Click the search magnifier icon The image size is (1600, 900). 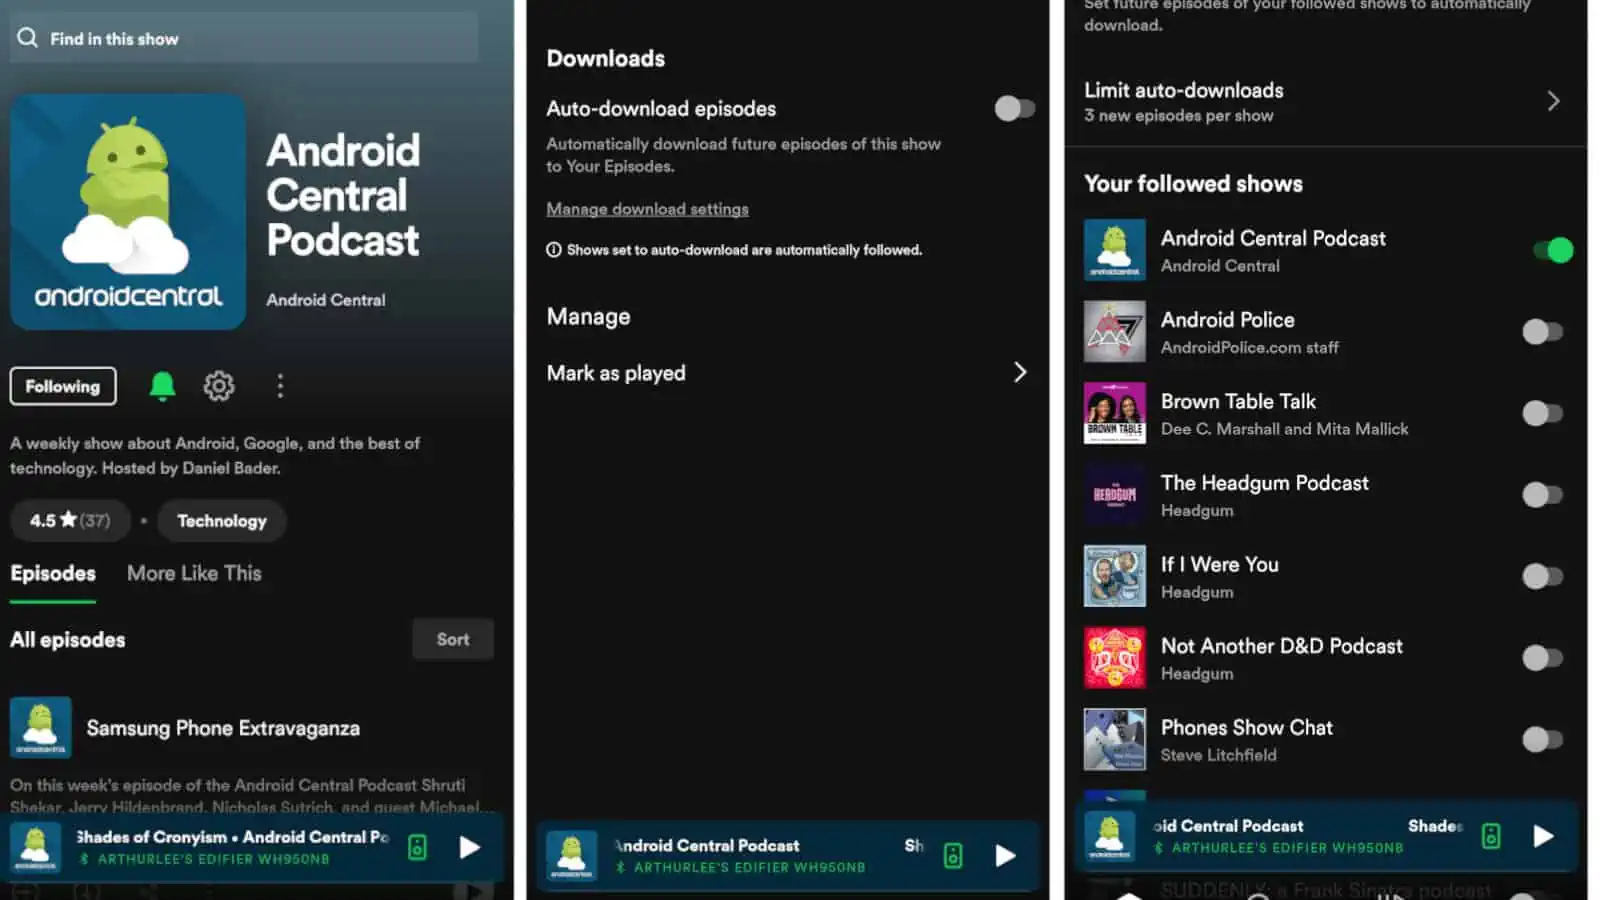pyautogui.click(x=27, y=38)
